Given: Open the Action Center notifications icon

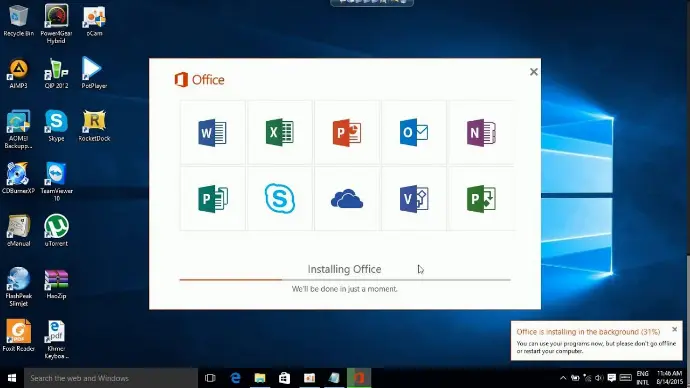Looking at the screenshot, I should pos(611,378).
